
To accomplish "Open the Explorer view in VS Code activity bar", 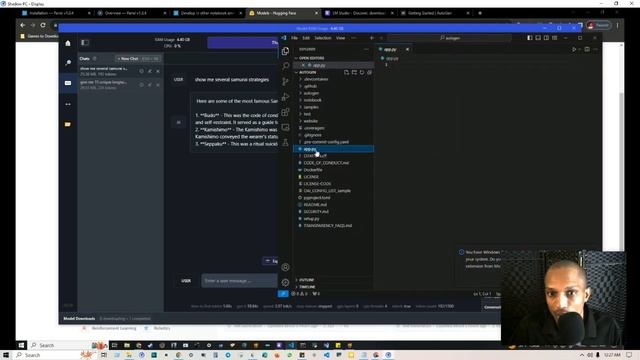I will [x=285, y=51].
